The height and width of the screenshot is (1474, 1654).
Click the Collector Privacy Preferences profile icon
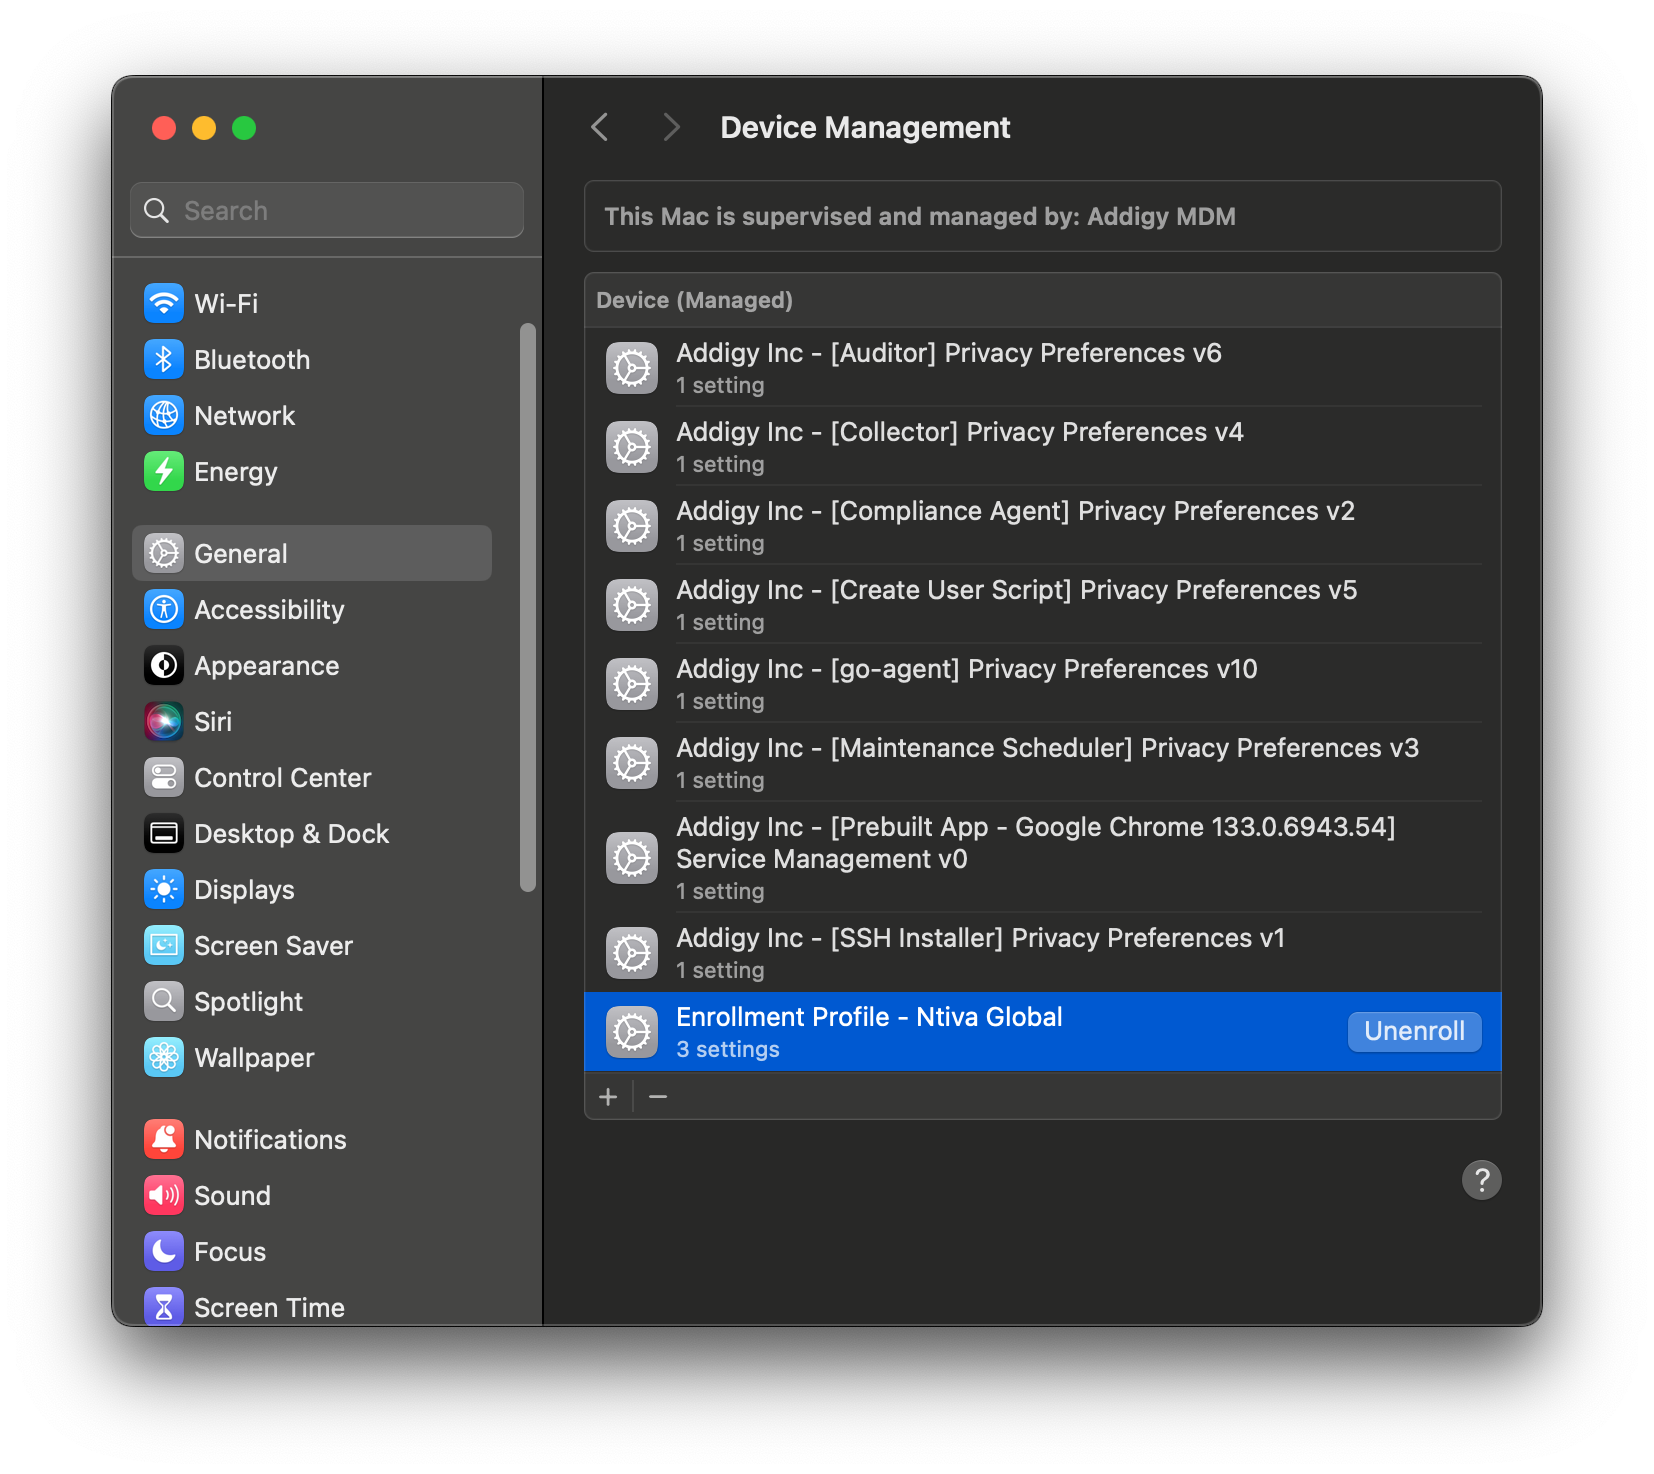point(632,447)
